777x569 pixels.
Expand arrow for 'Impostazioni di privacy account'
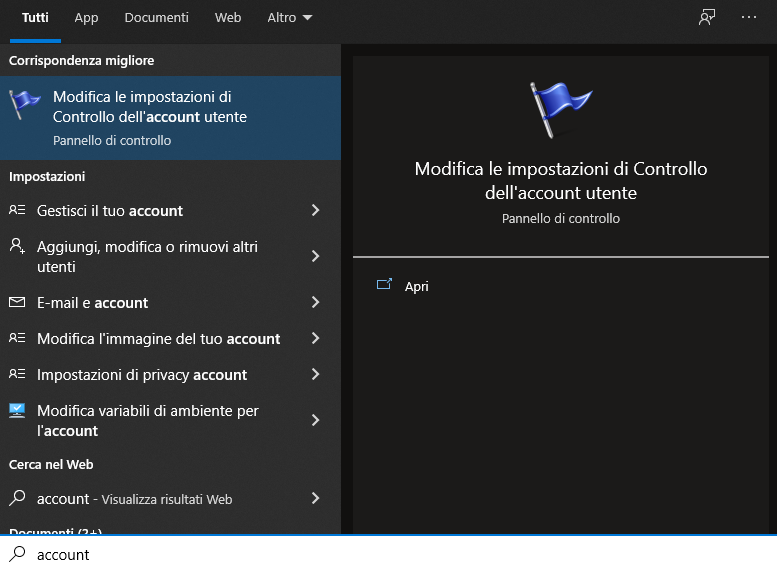316,375
